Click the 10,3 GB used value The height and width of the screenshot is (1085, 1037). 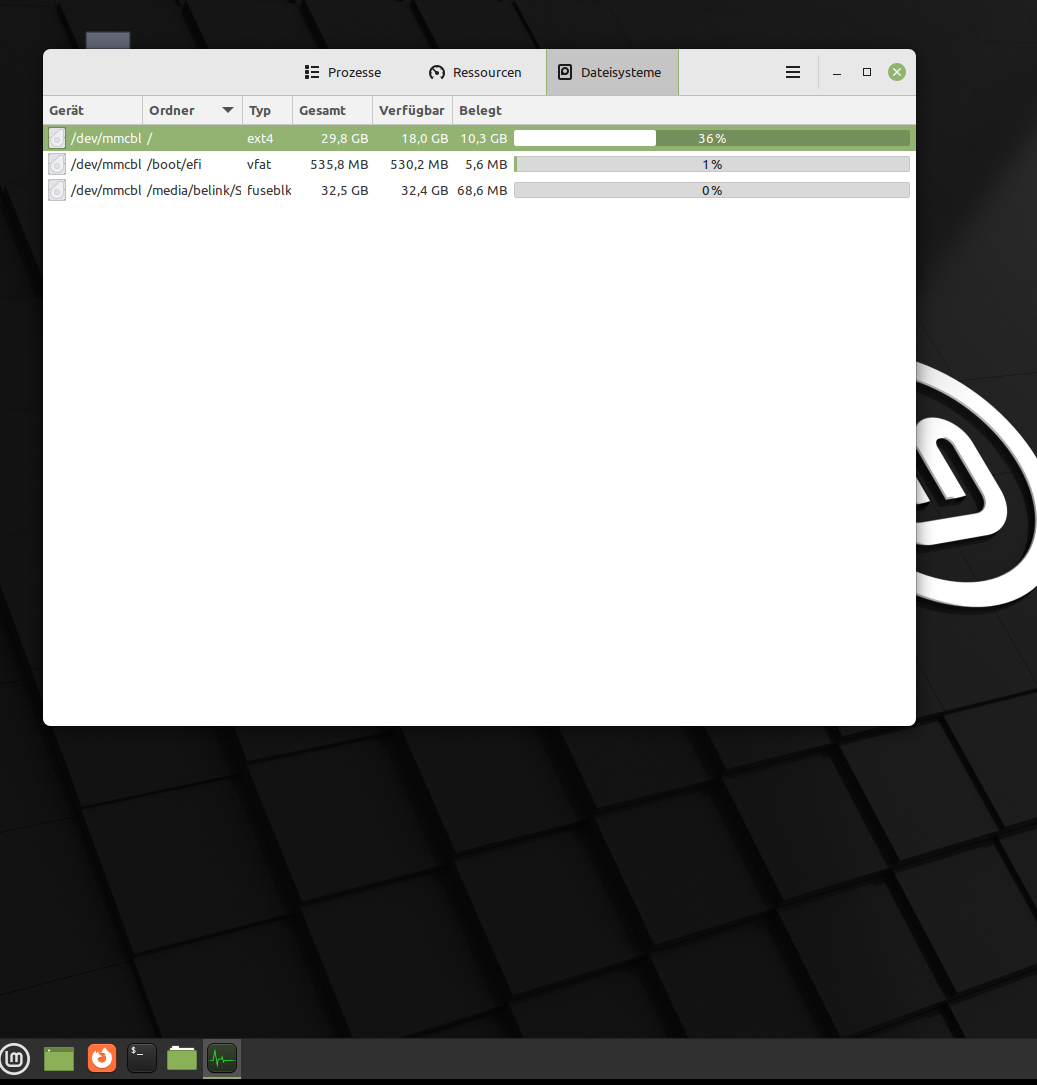pos(484,138)
